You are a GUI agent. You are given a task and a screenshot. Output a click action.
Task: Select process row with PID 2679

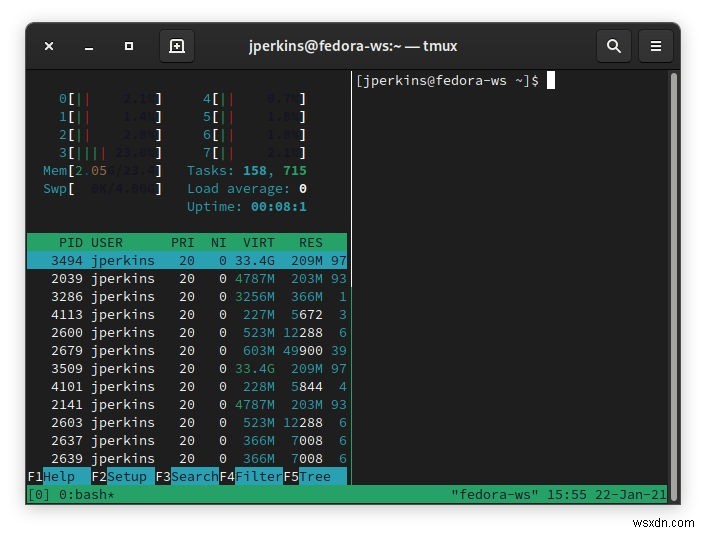click(187, 351)
